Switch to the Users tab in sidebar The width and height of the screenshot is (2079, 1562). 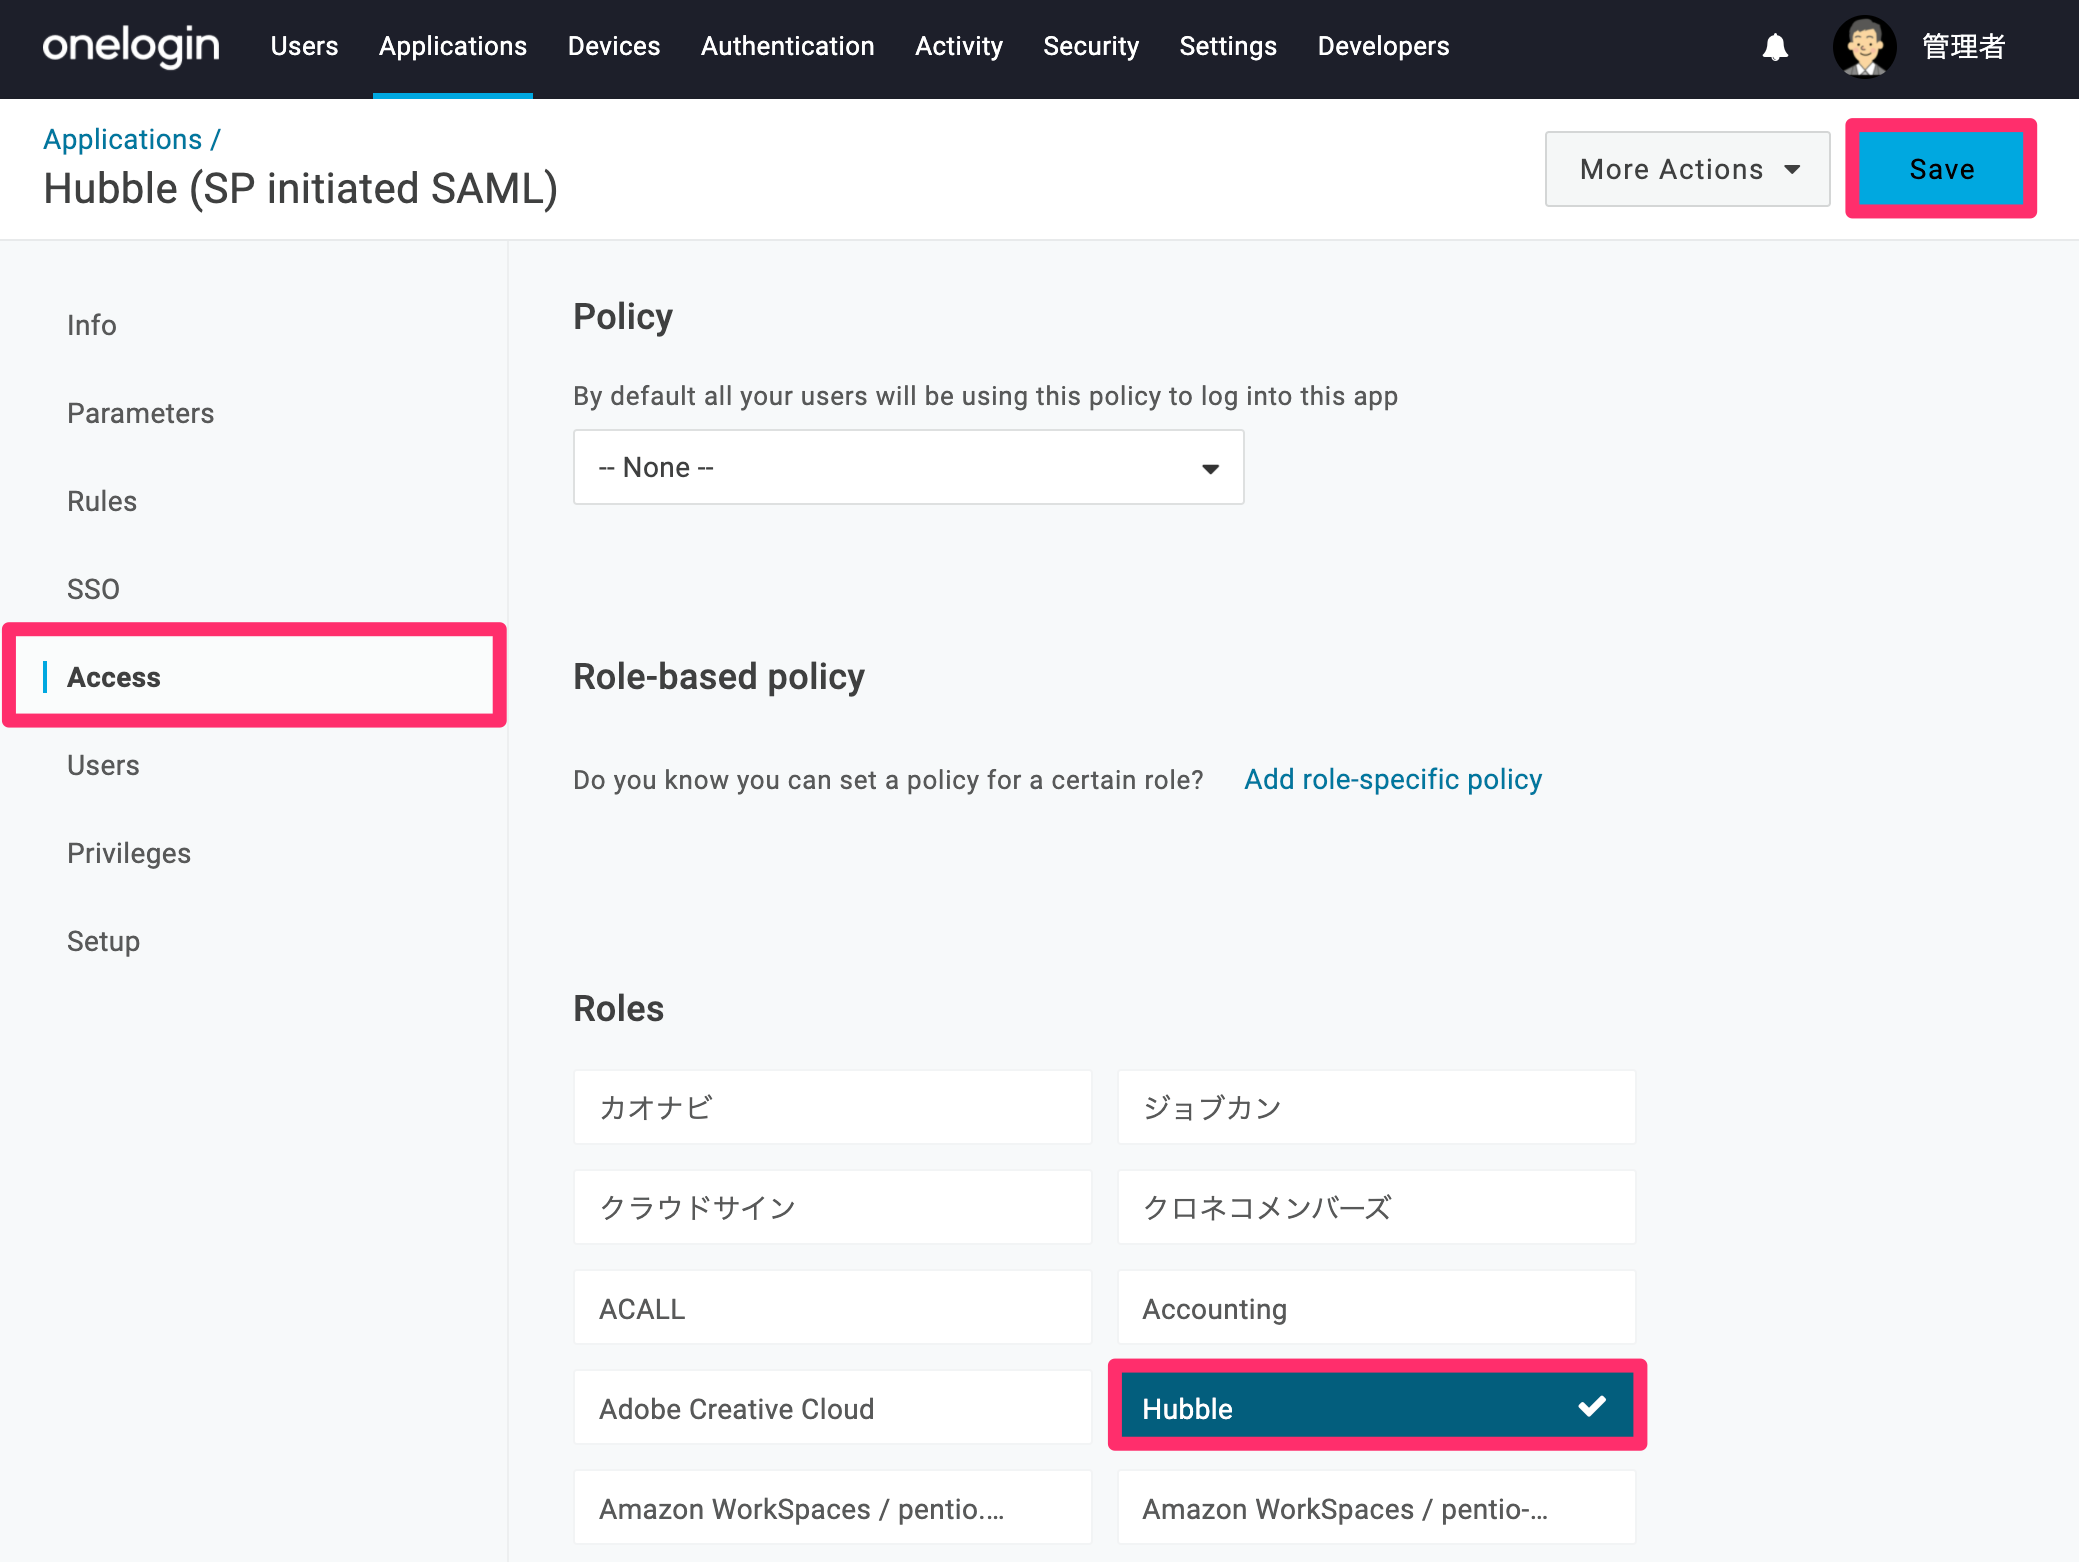[103, 765]
